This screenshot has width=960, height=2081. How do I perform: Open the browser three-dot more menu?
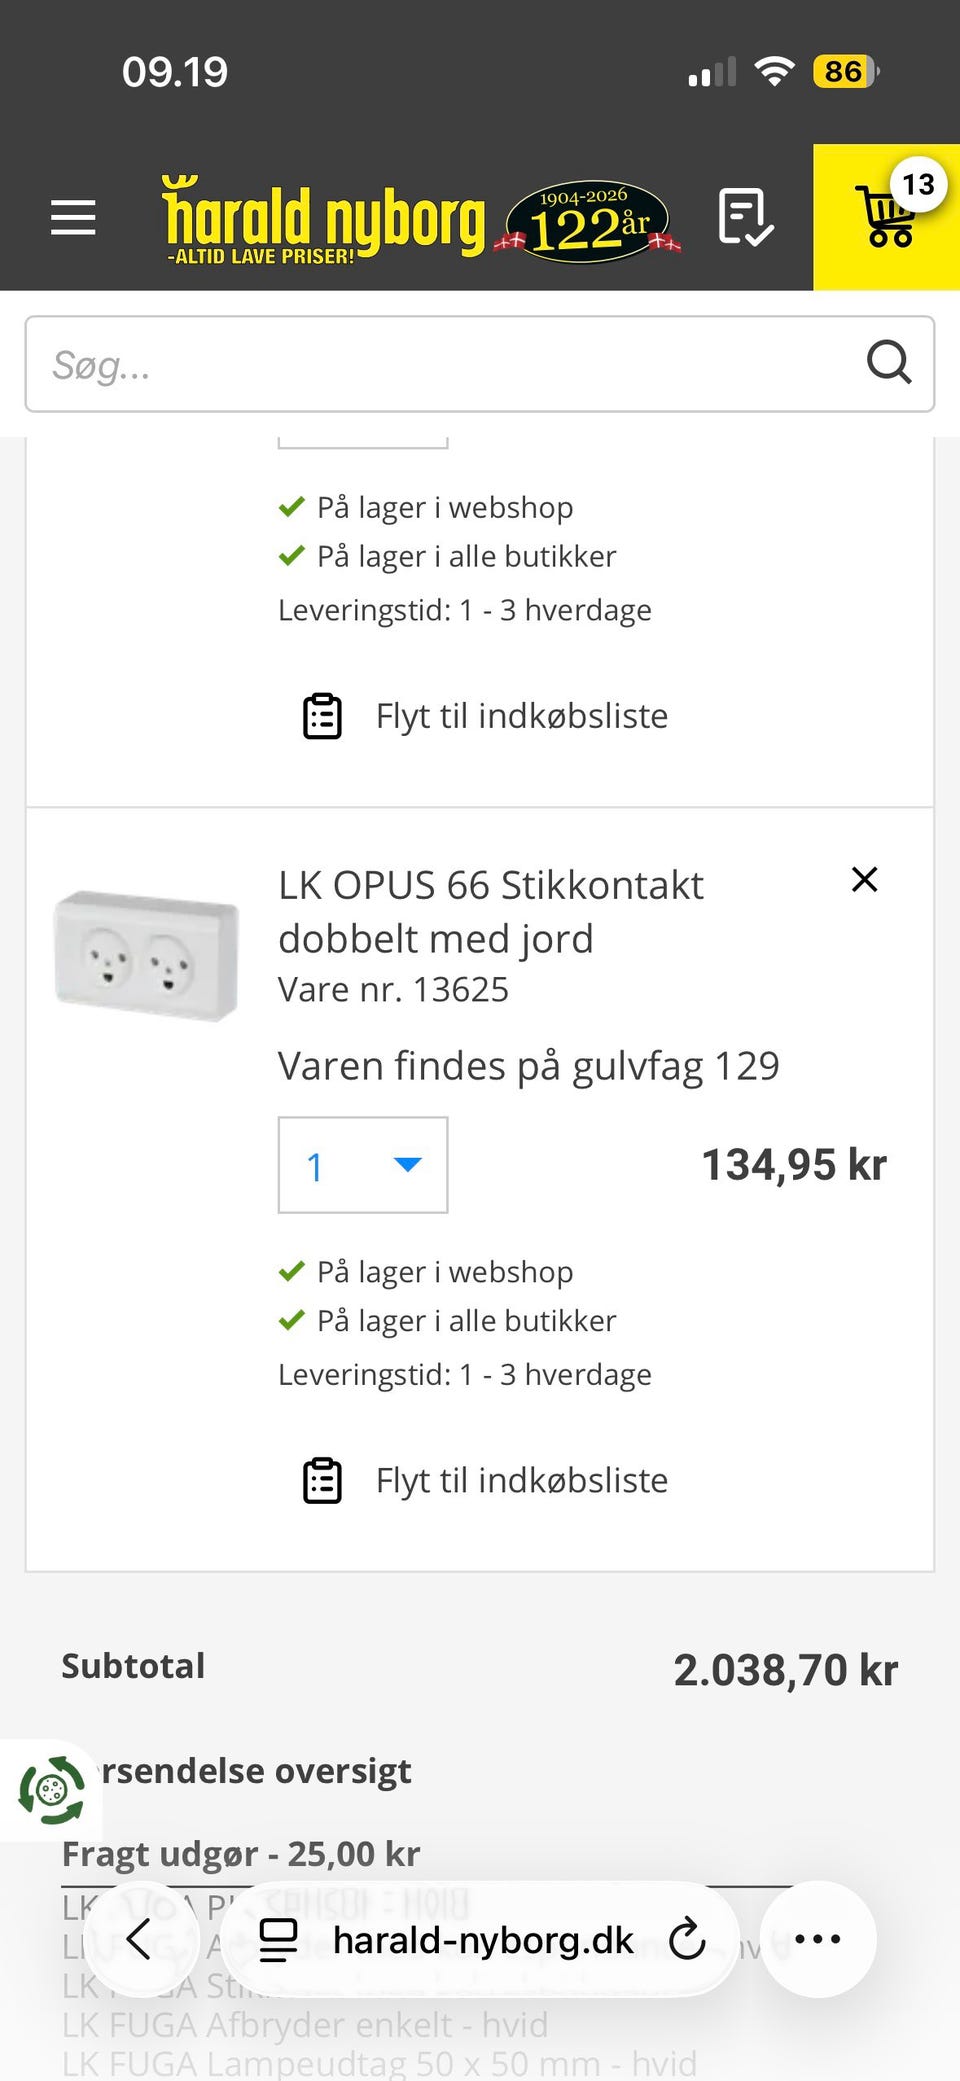(817, 1939)
